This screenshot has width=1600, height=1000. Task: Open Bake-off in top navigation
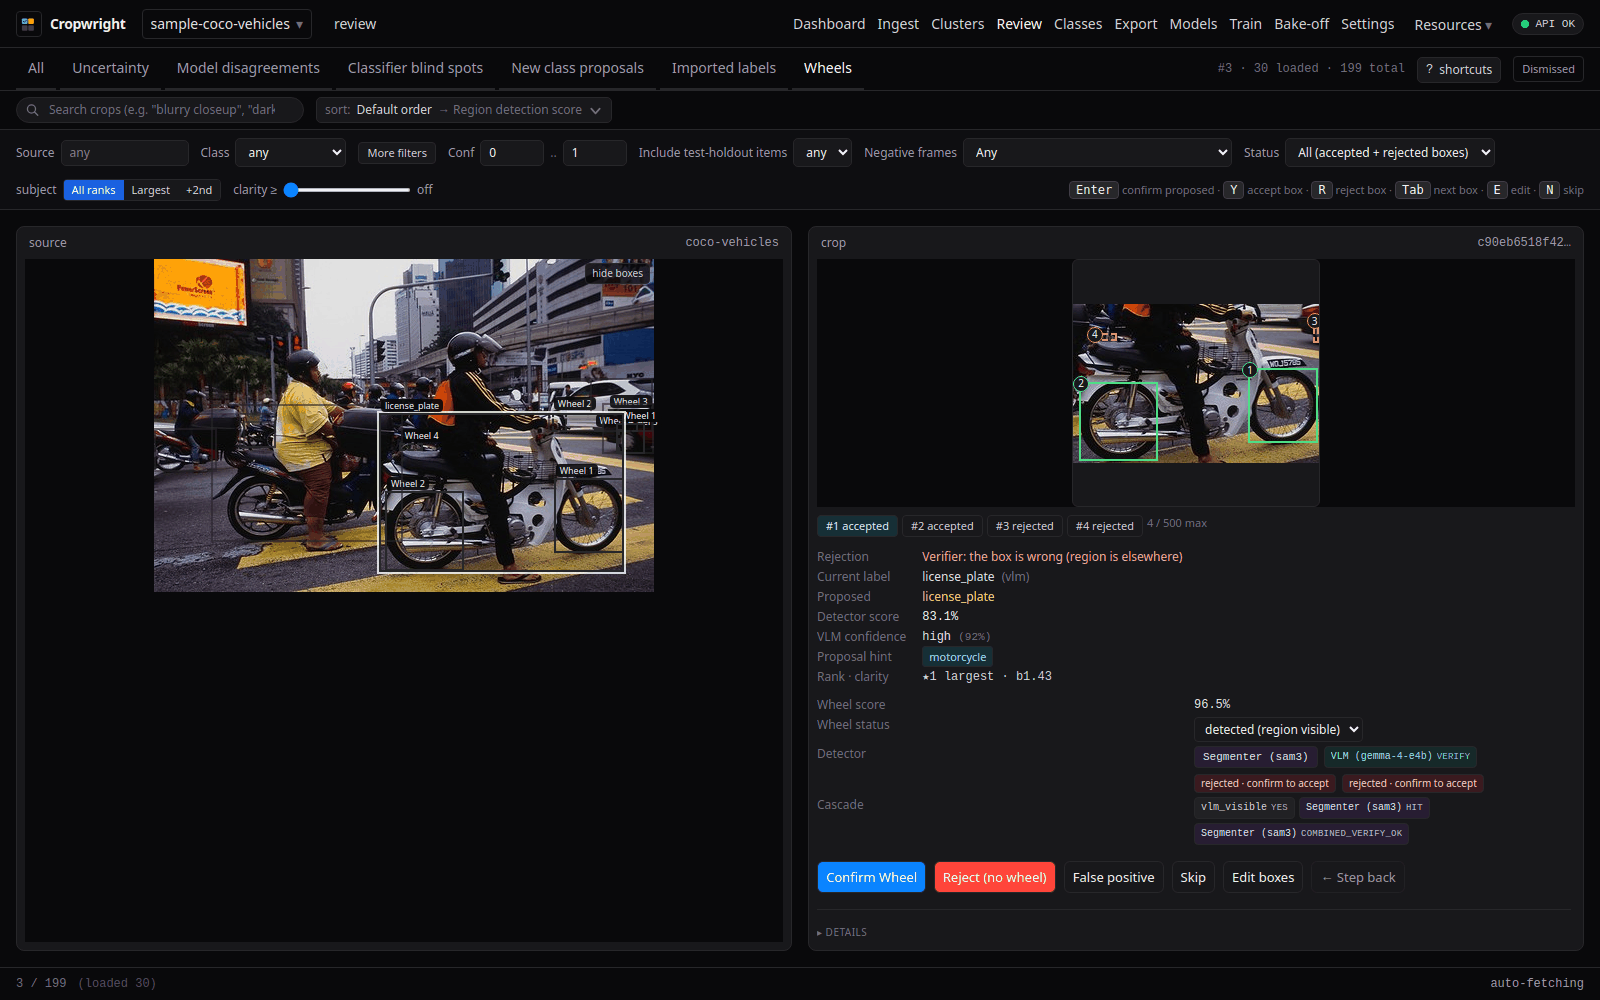click(1302, 24)
